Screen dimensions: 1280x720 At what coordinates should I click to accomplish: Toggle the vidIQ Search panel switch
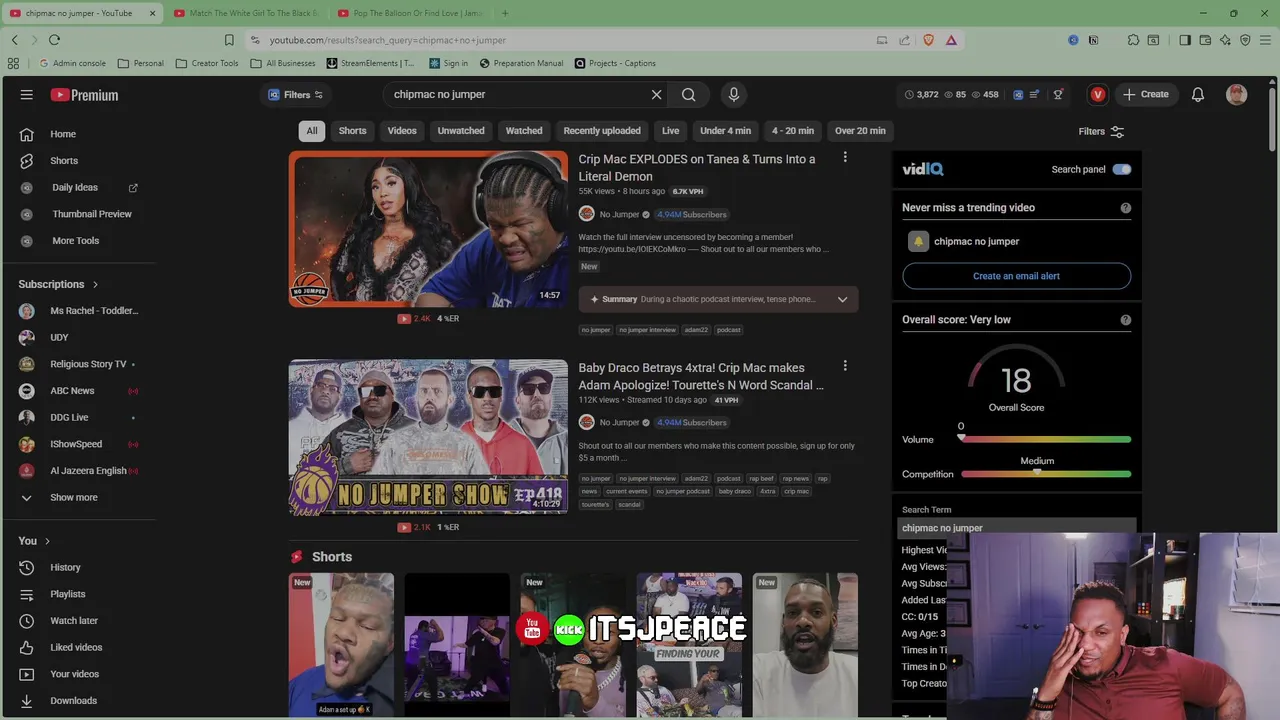(1122, 169)
